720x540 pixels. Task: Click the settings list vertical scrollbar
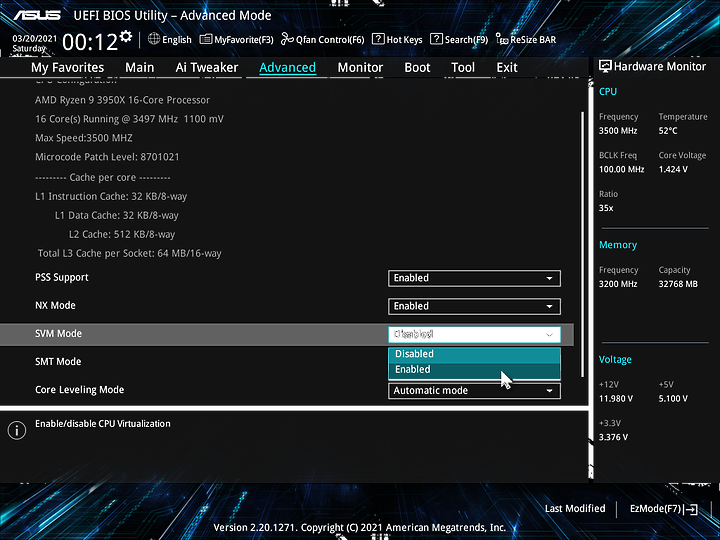tap(583, 243)
